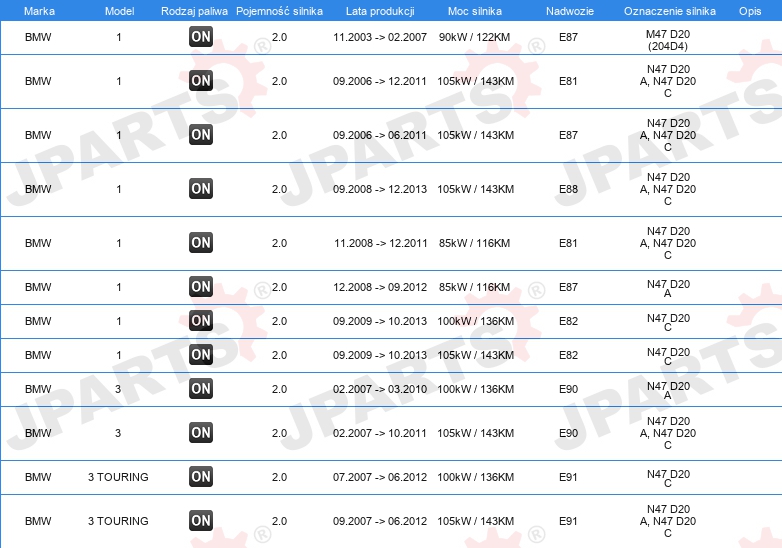Click the E90 cell in the 02.2007 -> 03.2010 row

coord(568,389)
